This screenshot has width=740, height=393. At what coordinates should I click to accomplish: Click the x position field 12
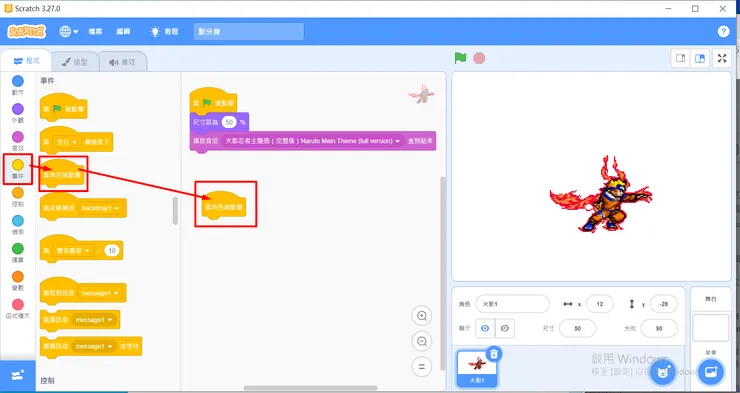(600, 304)
